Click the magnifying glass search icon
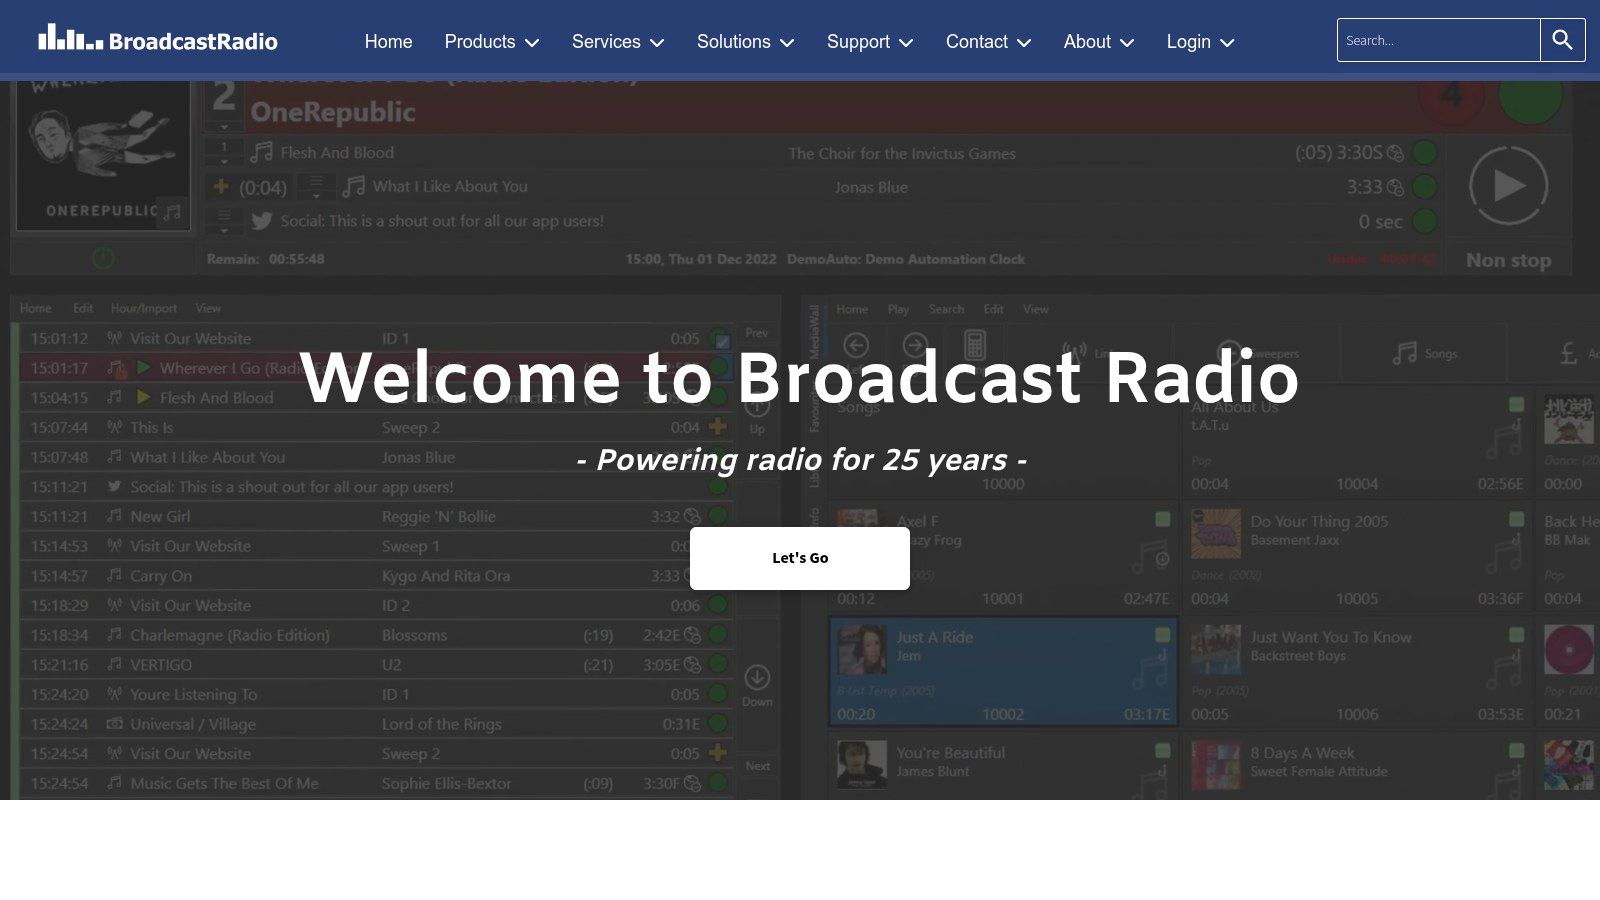Viewport: 1600px width, 900px height. coord(1563,40)
